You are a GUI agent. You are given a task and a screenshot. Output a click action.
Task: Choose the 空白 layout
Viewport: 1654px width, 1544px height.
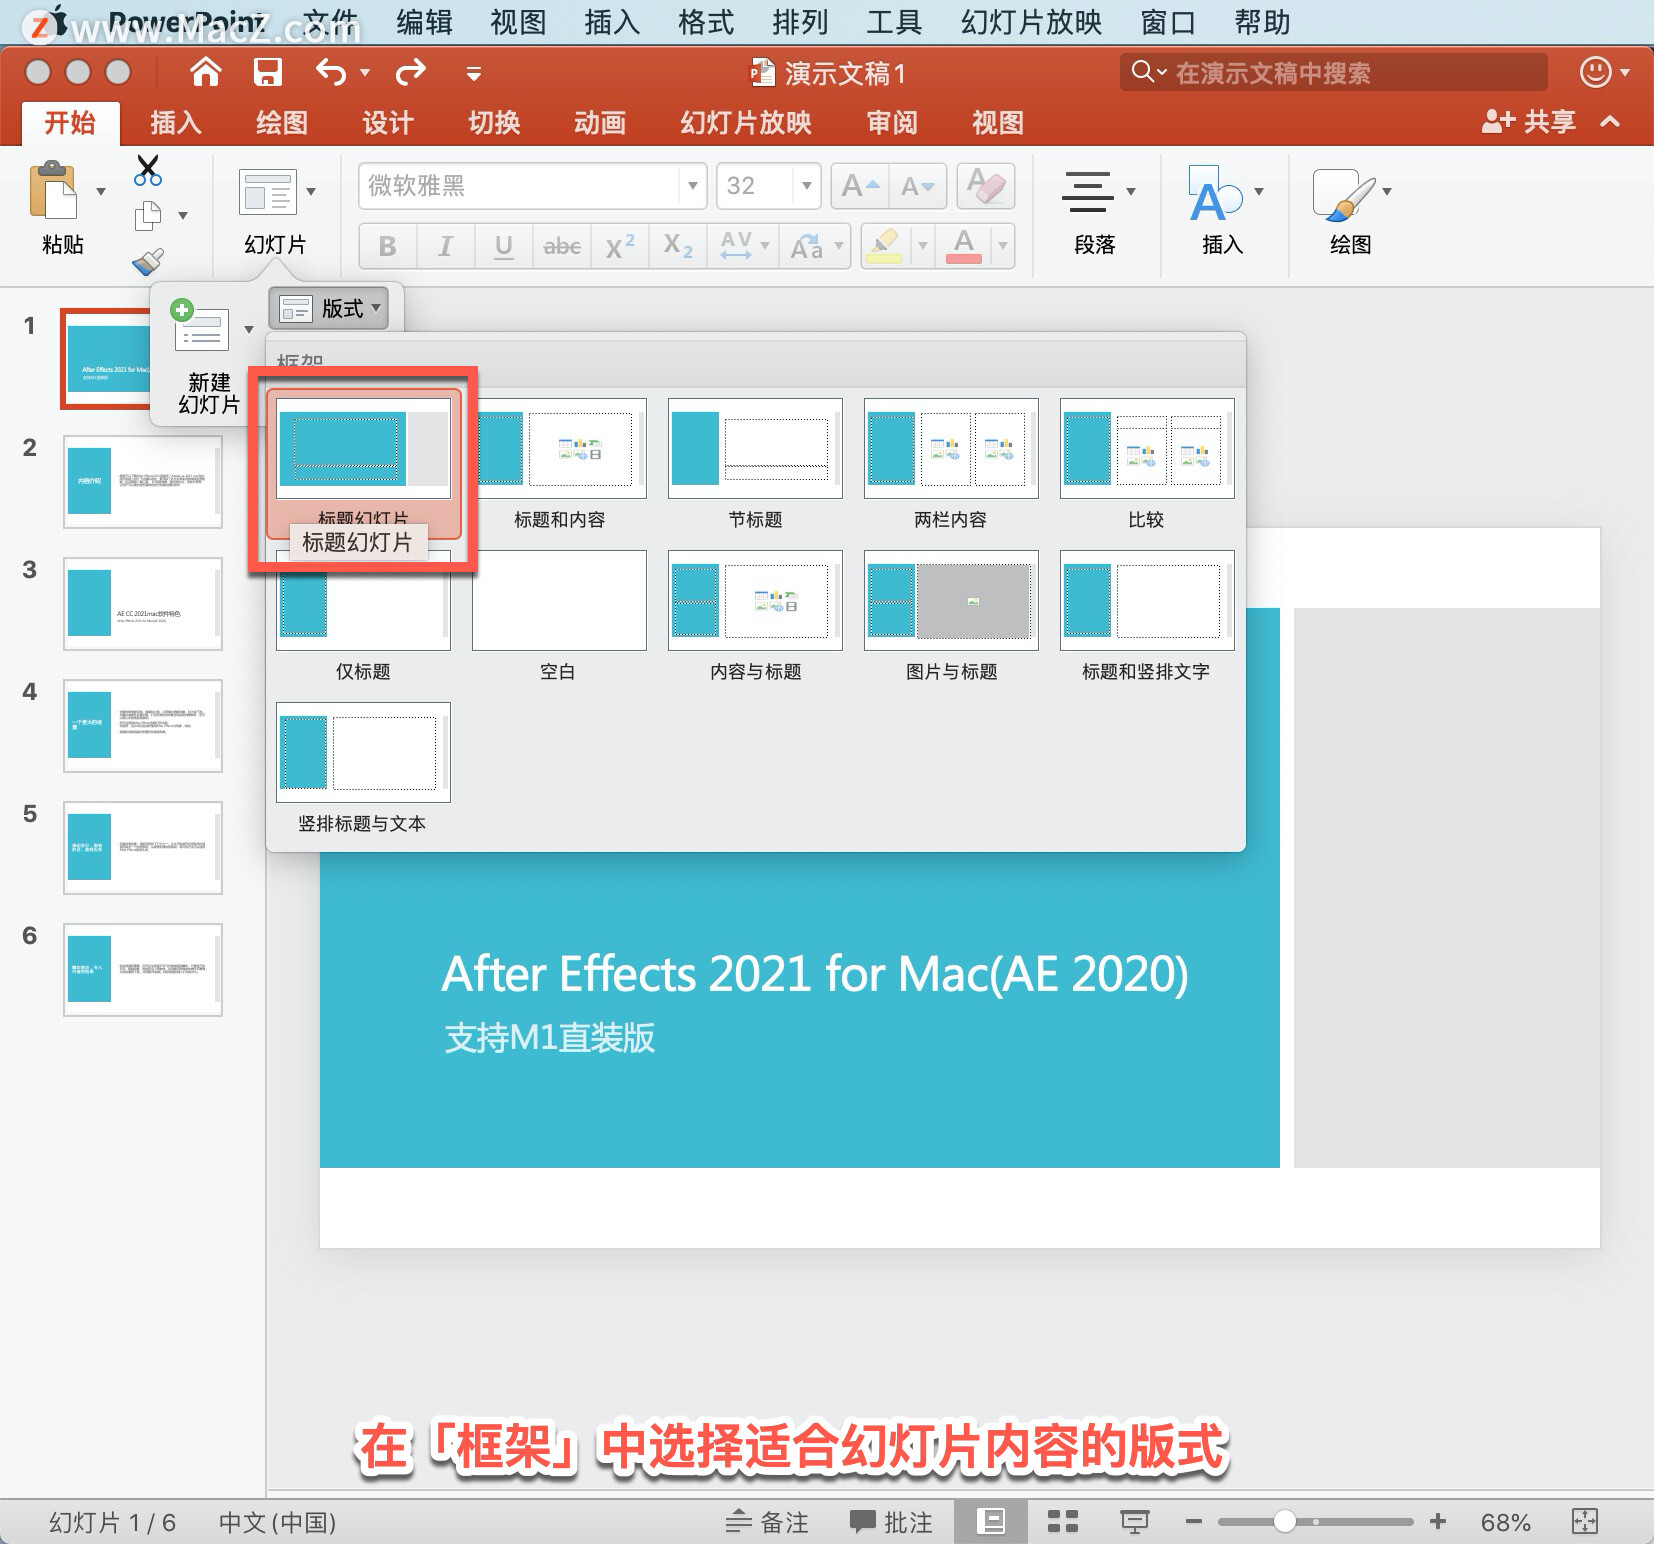559,617
